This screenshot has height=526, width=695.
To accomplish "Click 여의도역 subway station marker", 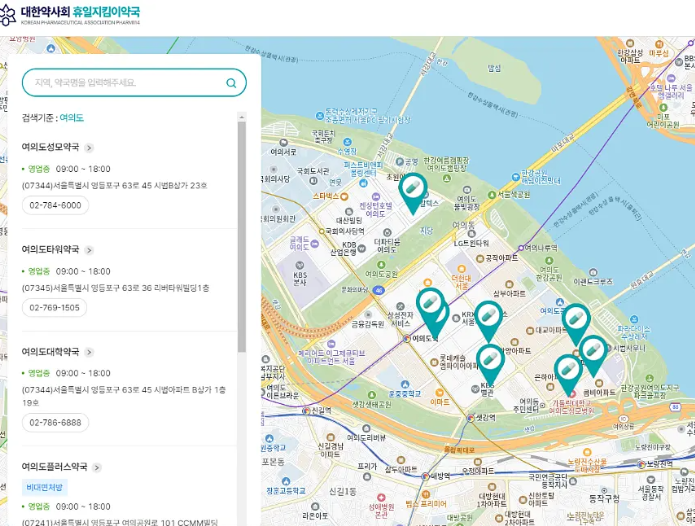I will point(407,339).
